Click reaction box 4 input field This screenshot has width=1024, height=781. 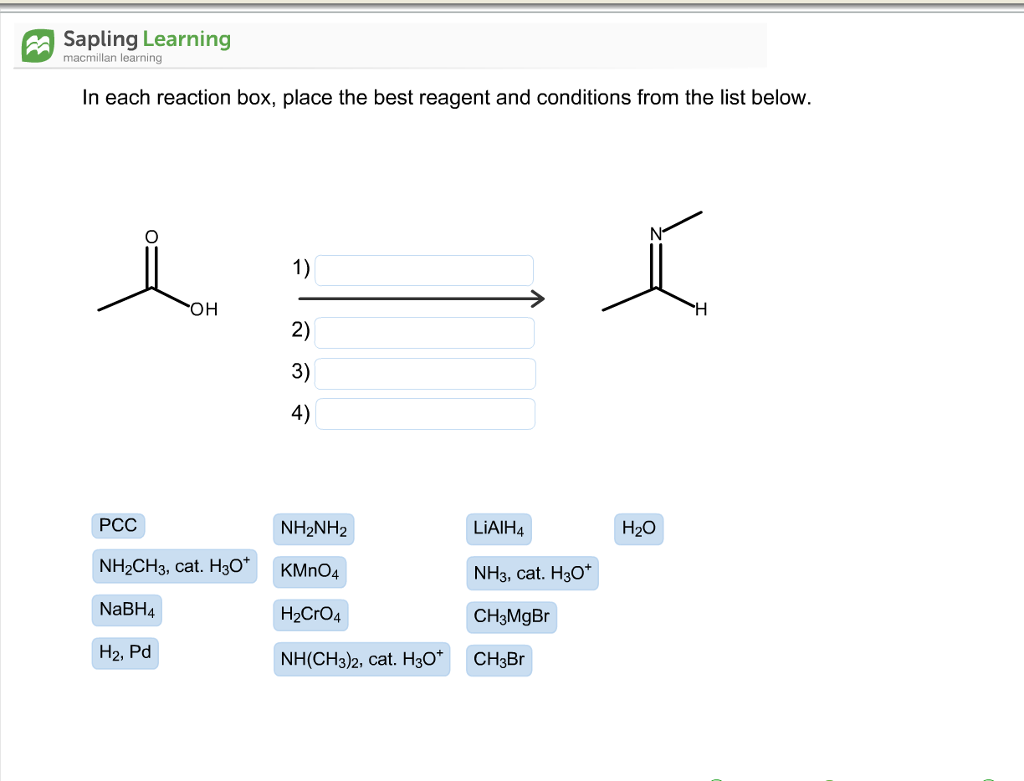click(425, 412)
